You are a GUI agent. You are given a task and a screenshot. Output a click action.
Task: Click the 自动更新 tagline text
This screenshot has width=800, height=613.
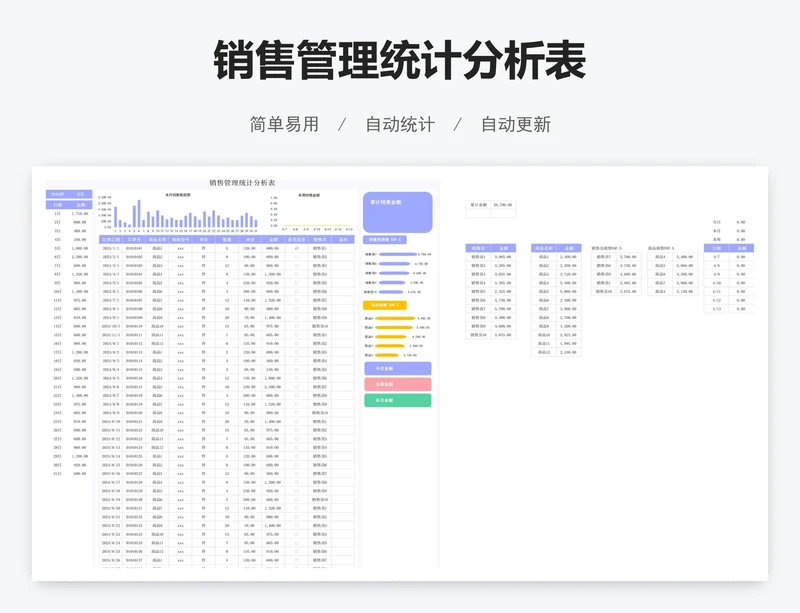point(516,124)
